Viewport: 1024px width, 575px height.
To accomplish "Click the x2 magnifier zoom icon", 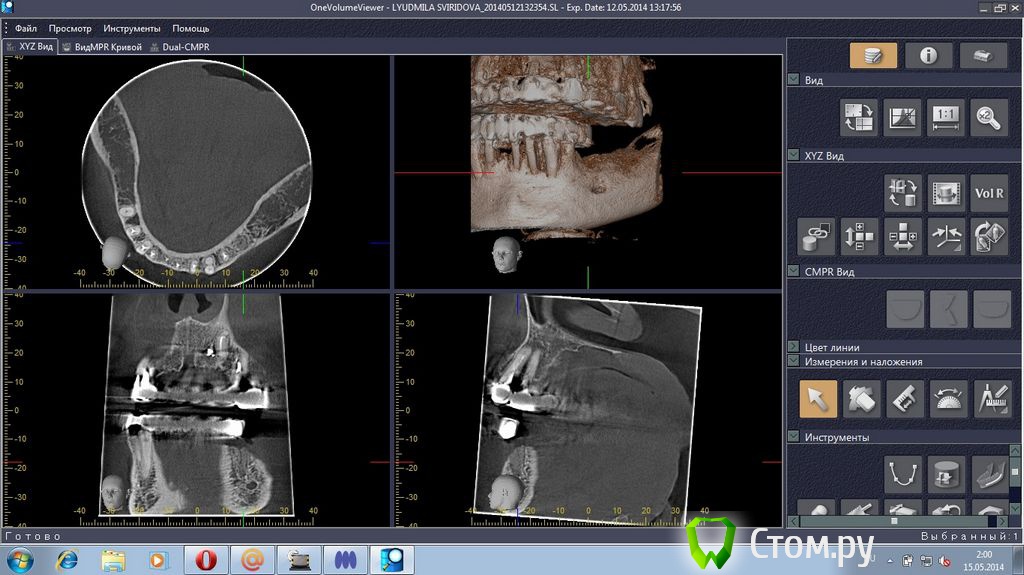I will pyautogui.click(x=989, y=117).
